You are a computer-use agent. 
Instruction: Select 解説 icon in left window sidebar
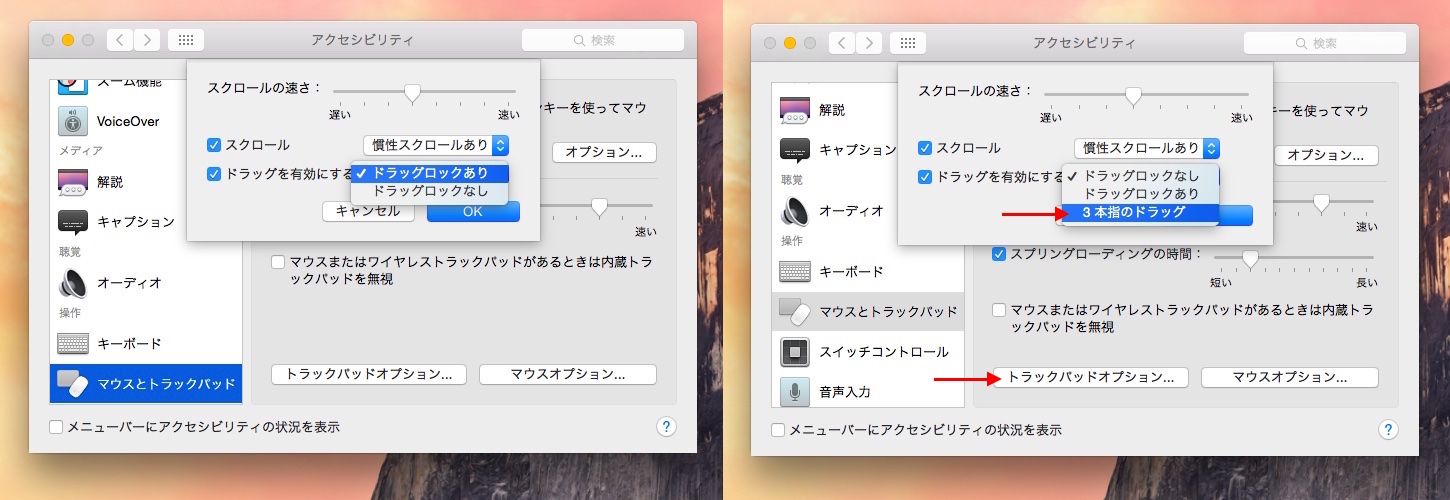[x=75, y=182]
